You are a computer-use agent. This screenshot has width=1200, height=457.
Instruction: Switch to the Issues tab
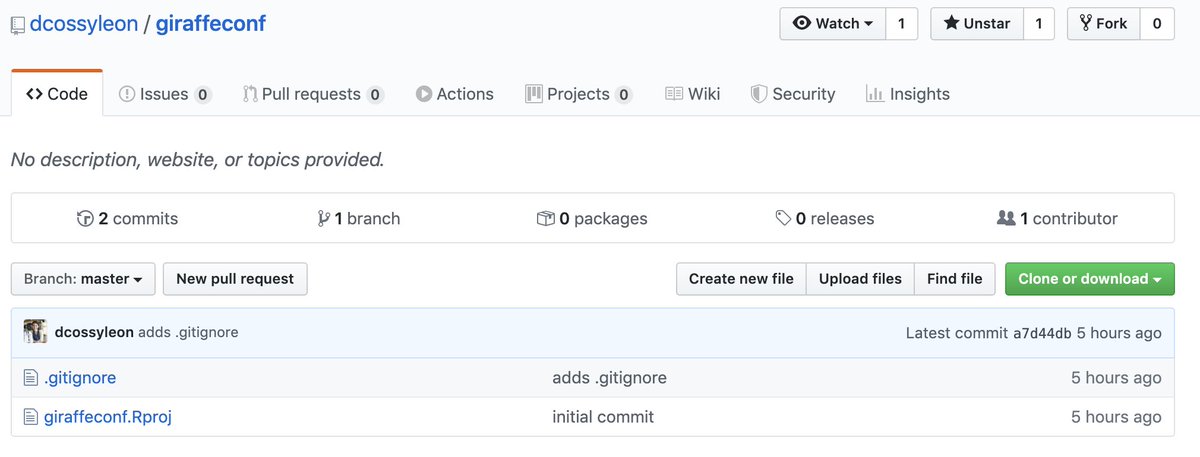coord(164,94)
